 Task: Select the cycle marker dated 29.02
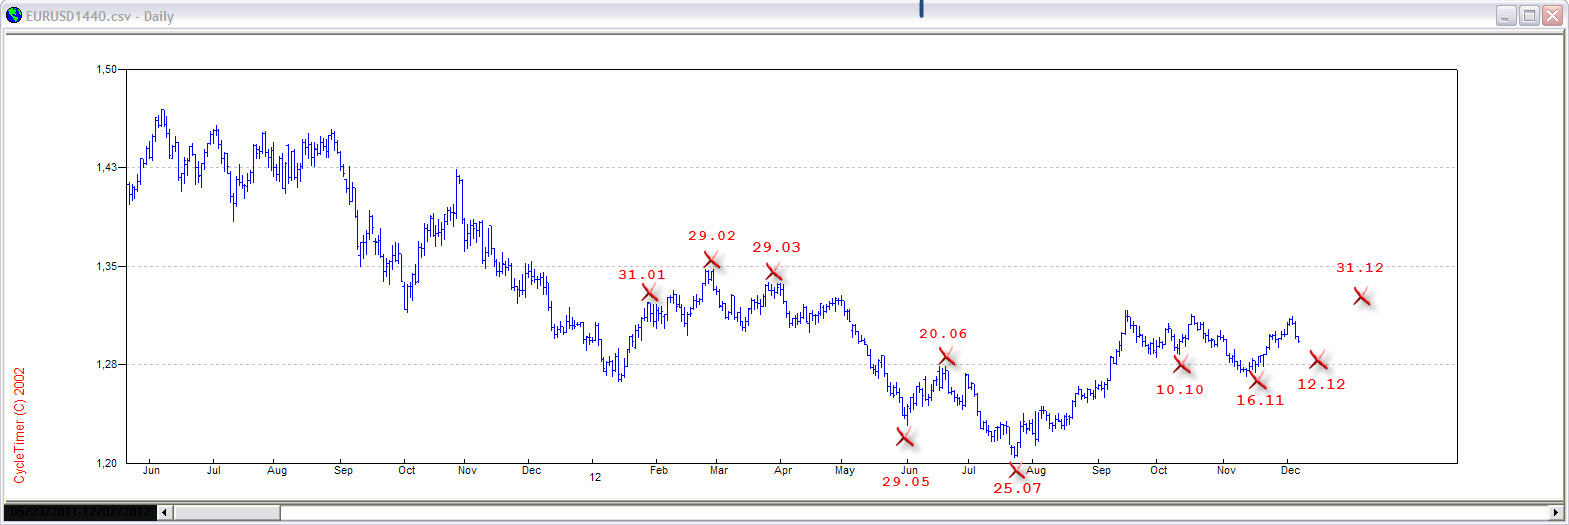click(712, 260)
